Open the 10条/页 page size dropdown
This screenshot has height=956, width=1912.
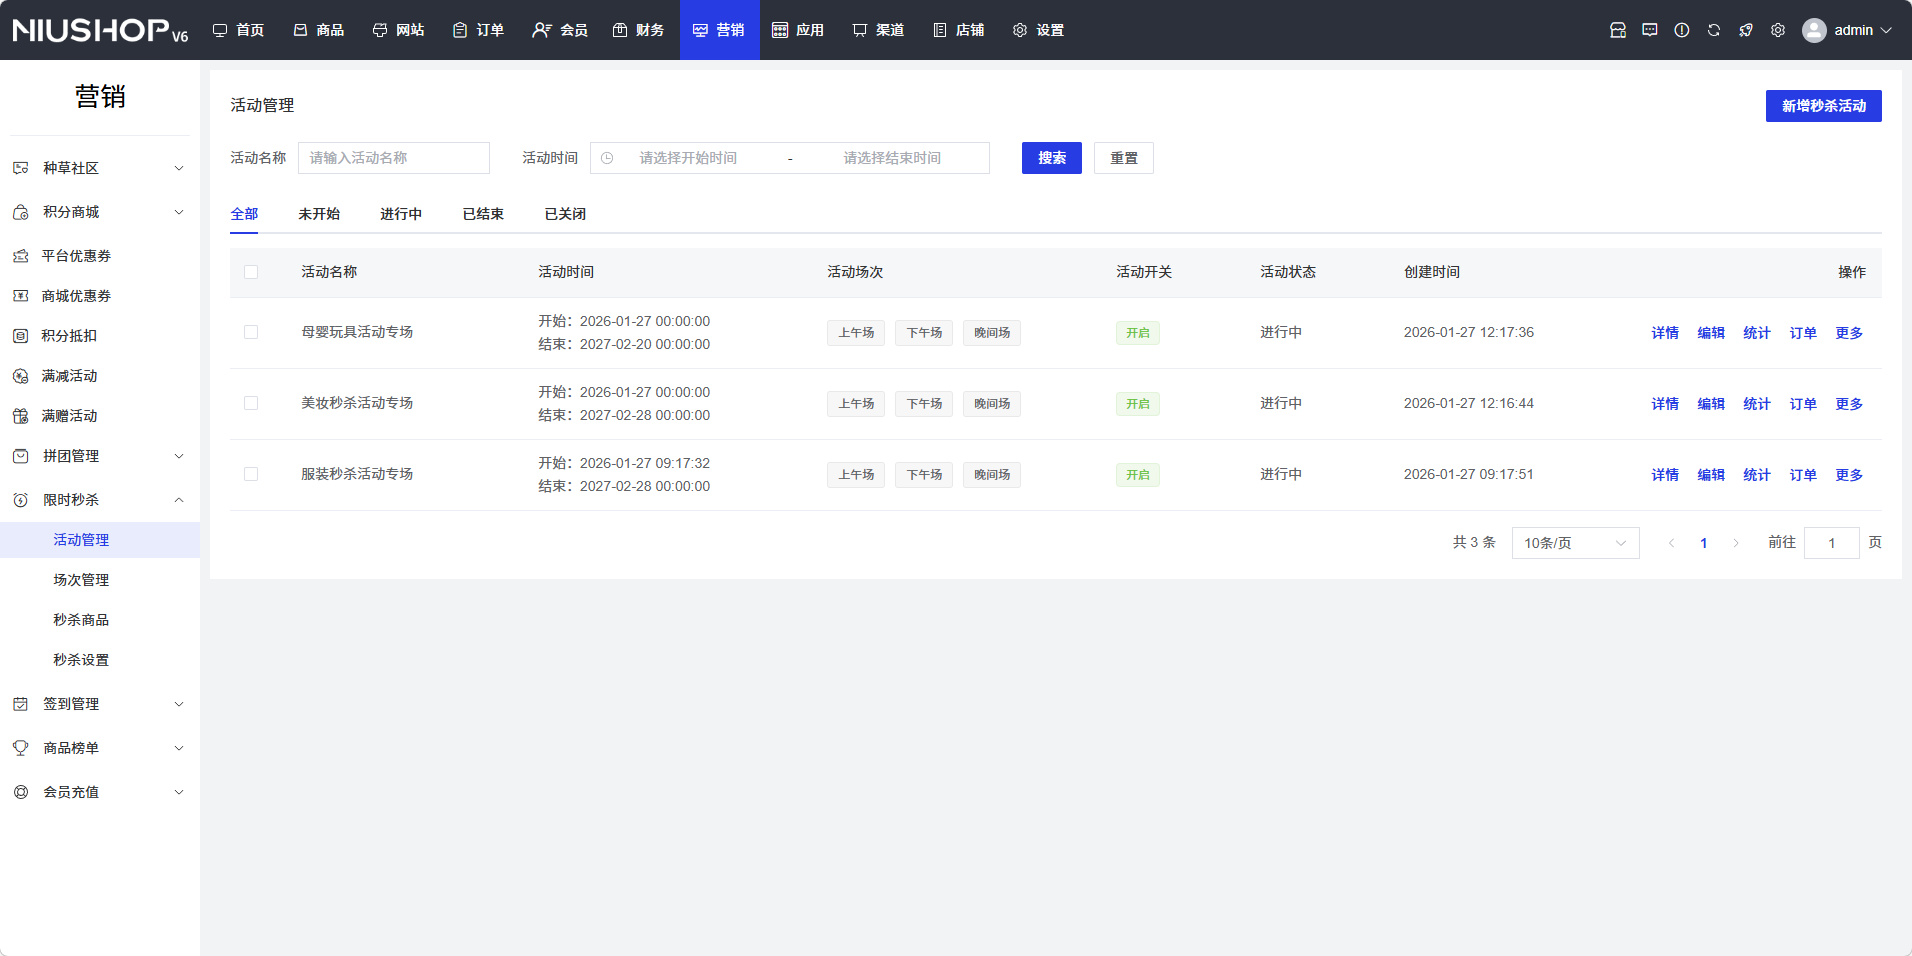coord(1574,543)
